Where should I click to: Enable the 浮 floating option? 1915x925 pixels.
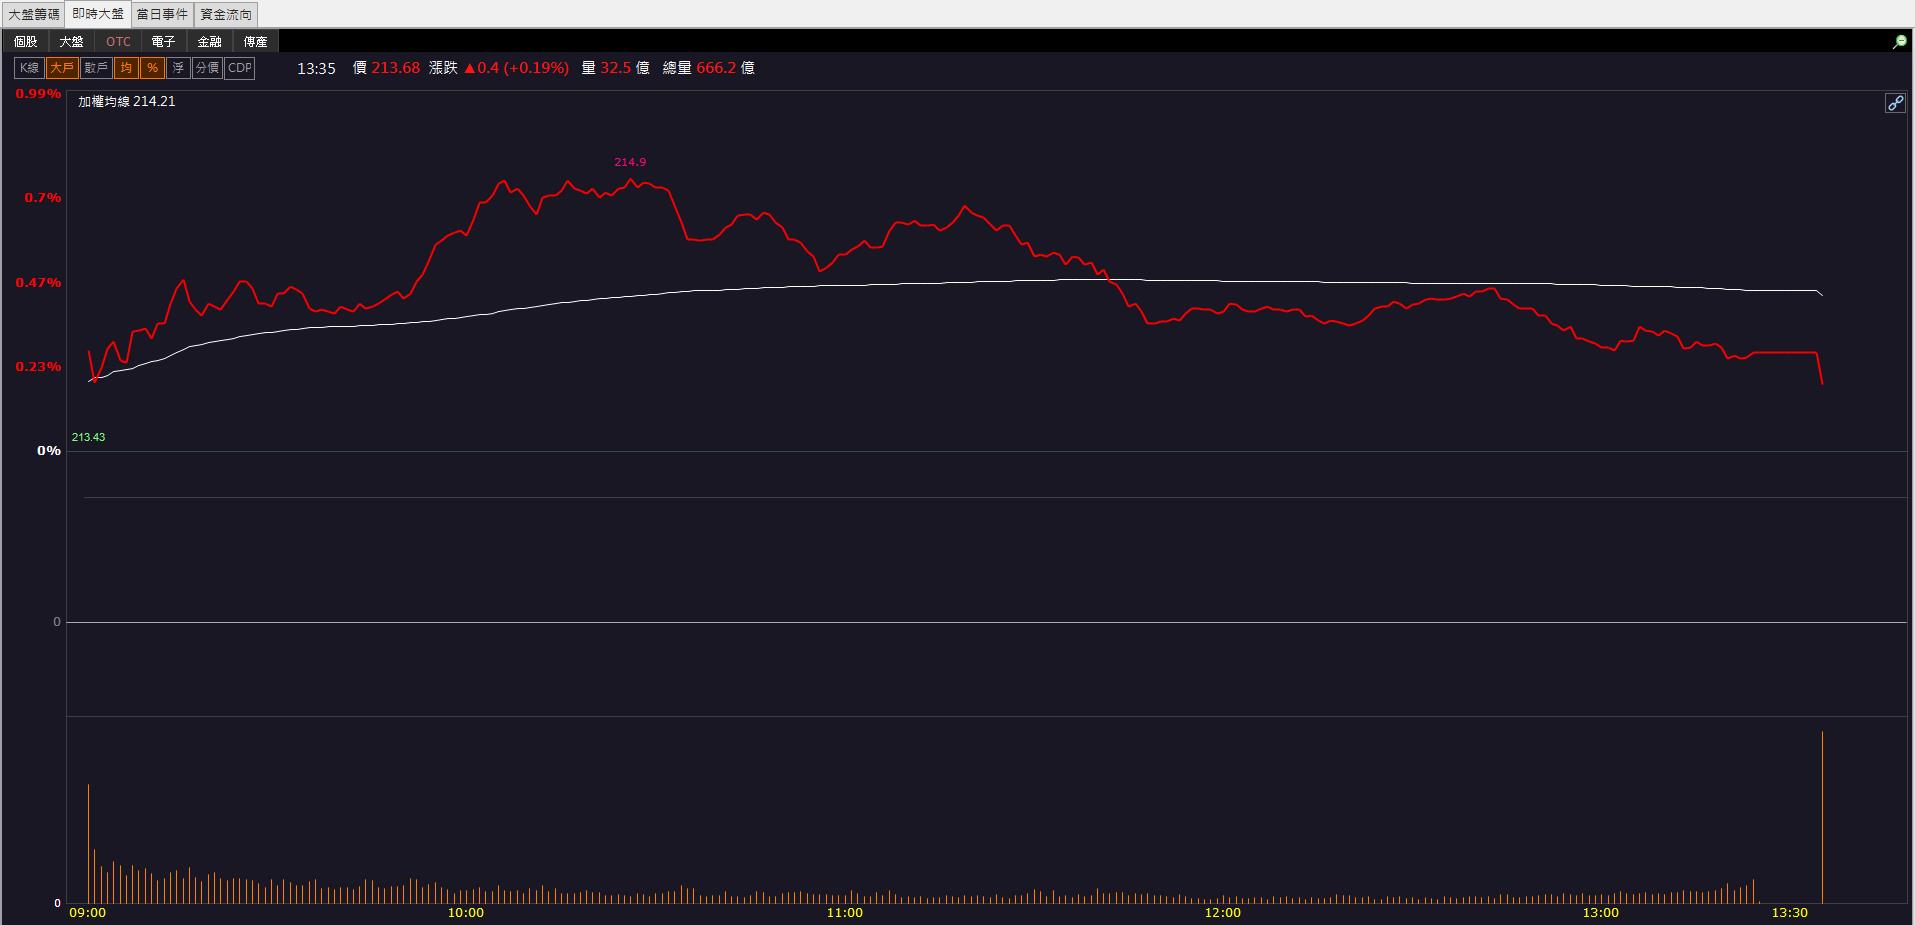pyautogui.click(x=178, y=68)
